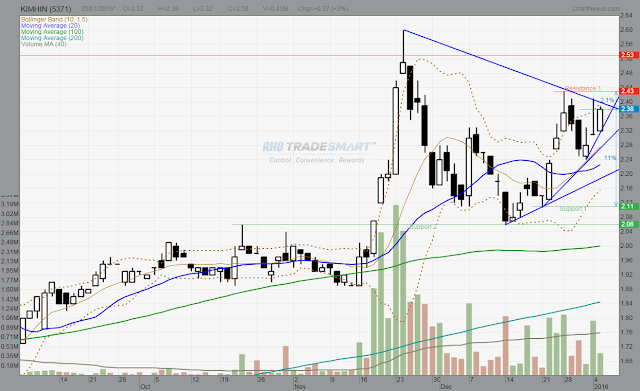Screen dimensions: 640x391
Task: Click the 19 date tick on time axis
Action: coord(224,380)
